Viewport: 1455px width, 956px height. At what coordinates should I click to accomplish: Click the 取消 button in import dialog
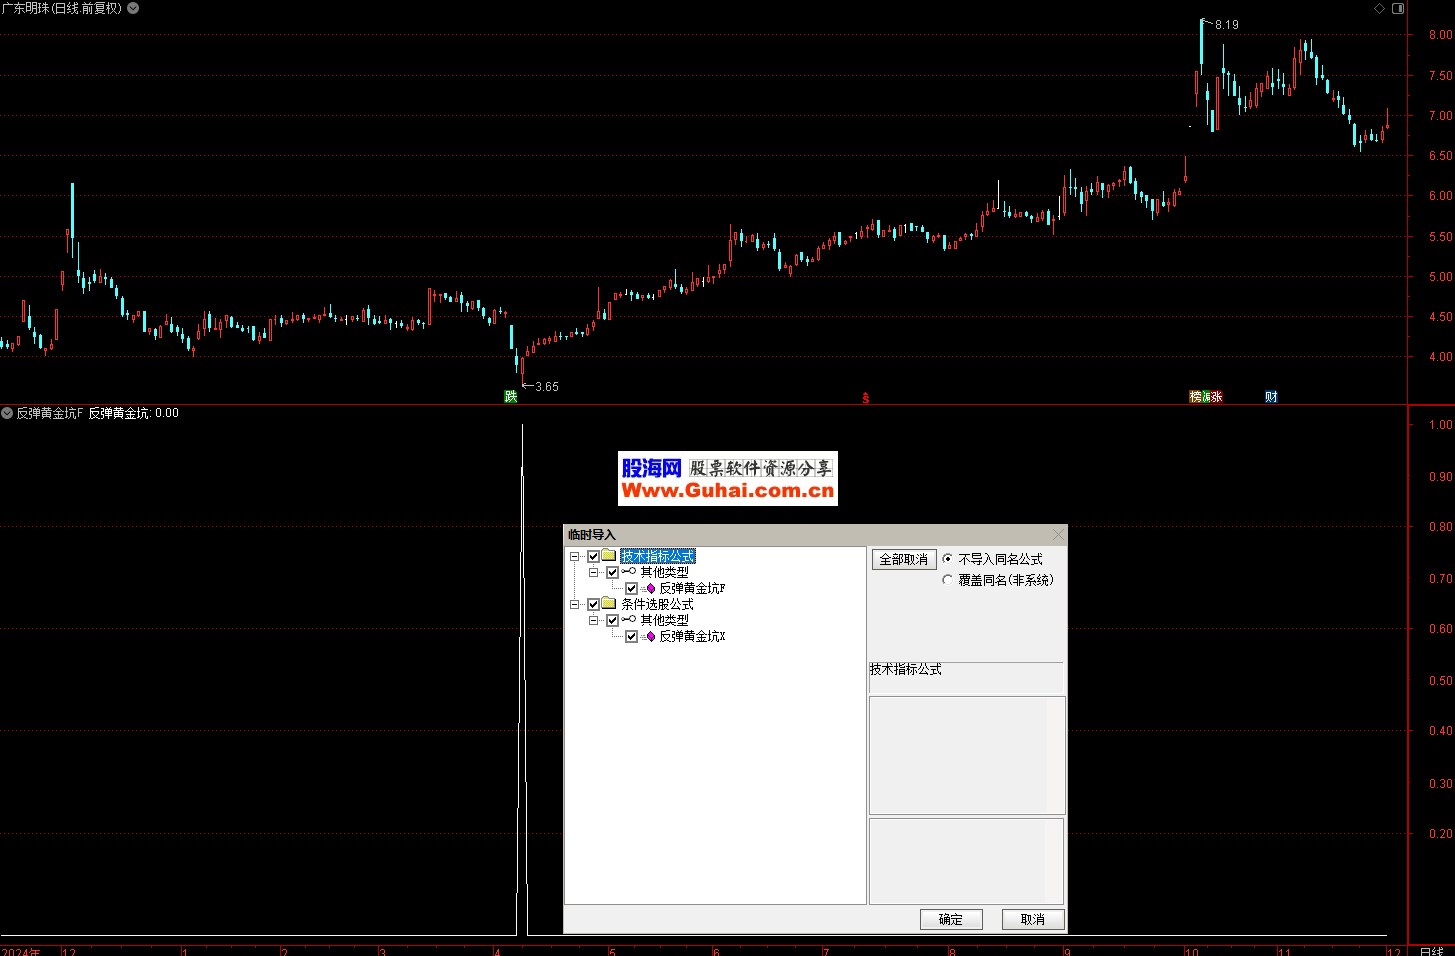(1033, 919)
